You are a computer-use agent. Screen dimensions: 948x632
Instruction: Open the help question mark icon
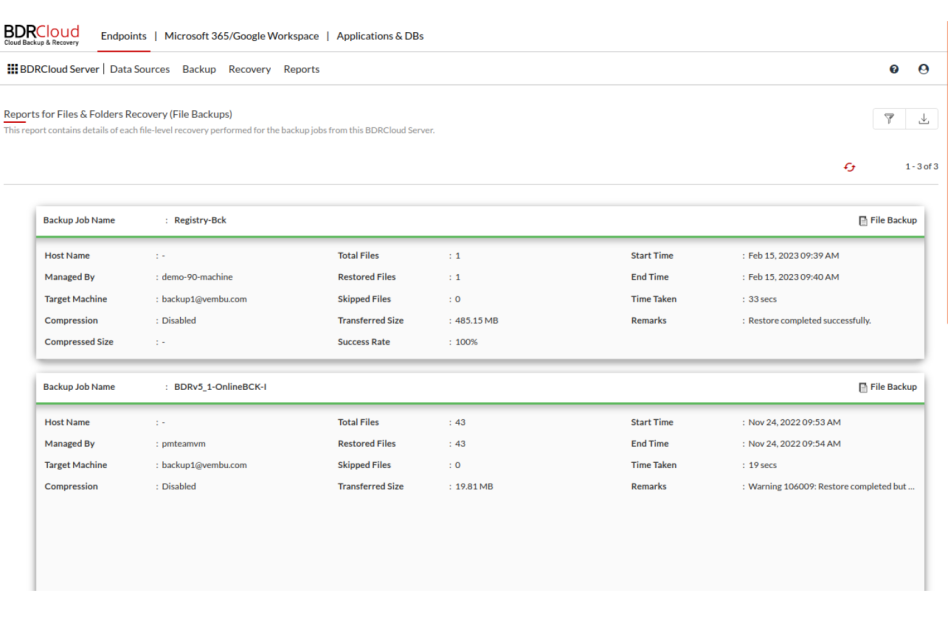pyautogui.click(x=894, y=69)
